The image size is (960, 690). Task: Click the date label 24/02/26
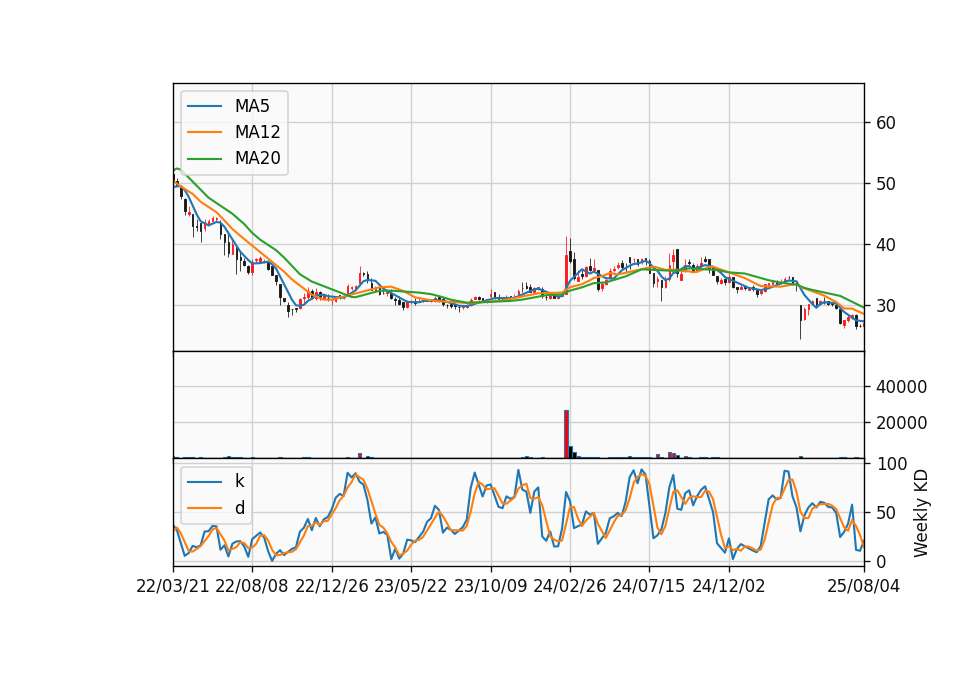(570, 587)
